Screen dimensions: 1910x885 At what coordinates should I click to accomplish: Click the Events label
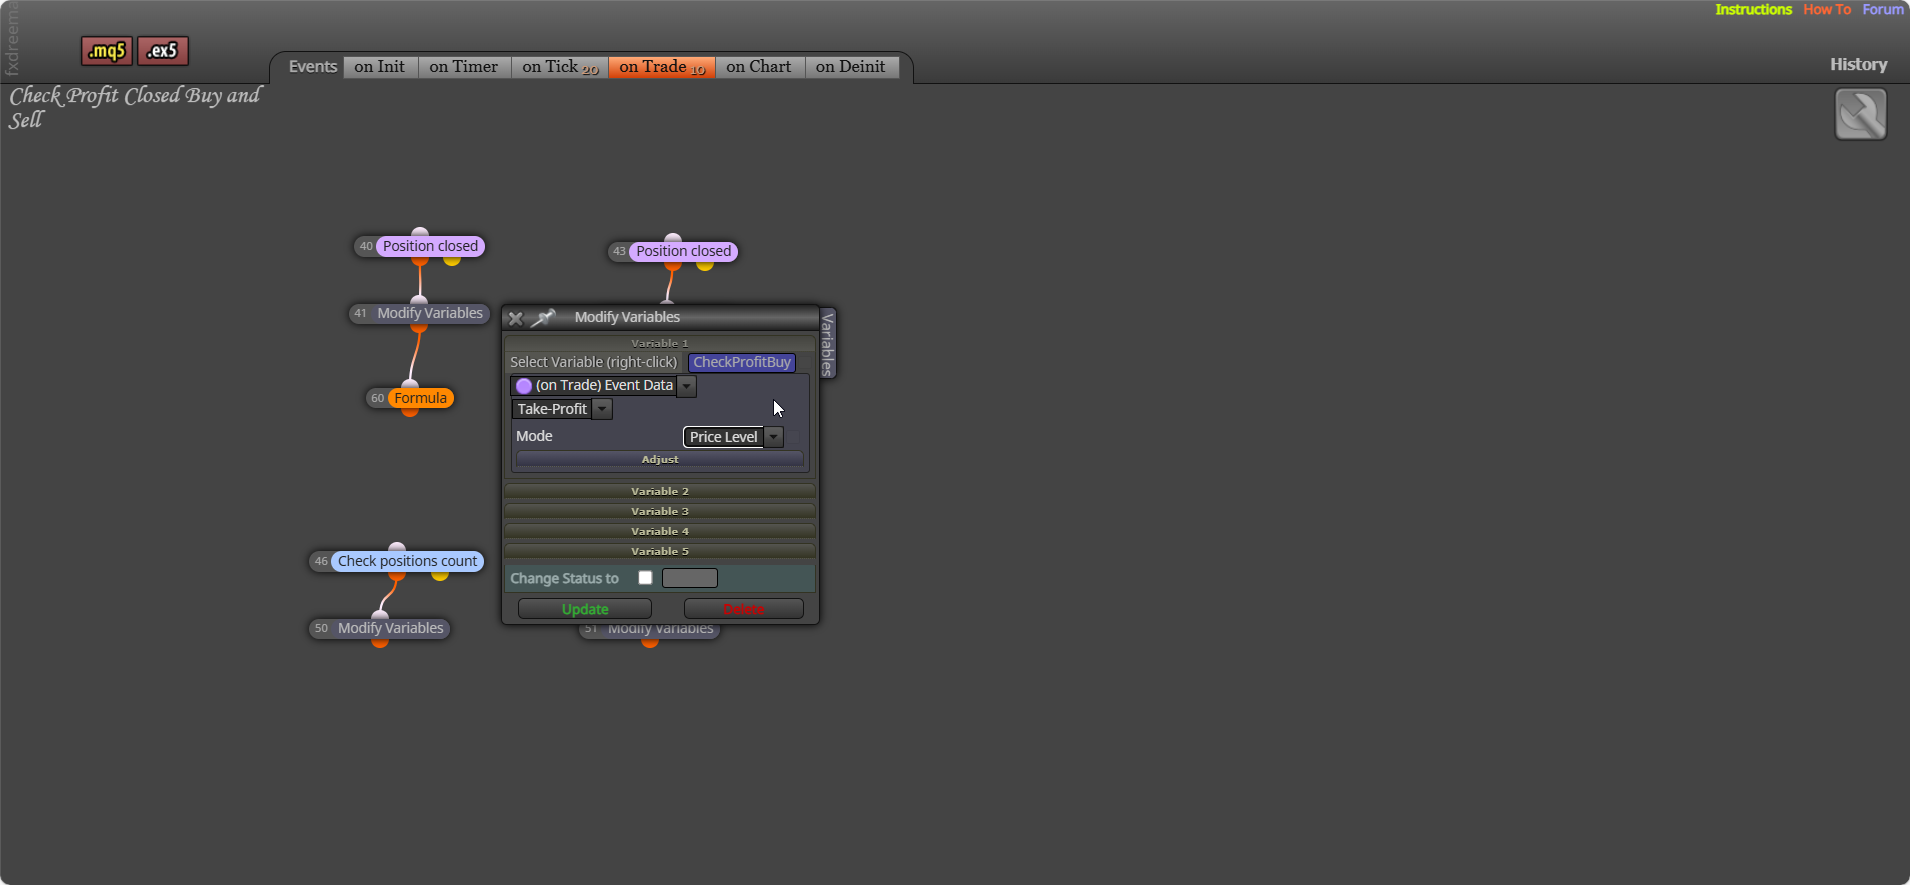313,67
